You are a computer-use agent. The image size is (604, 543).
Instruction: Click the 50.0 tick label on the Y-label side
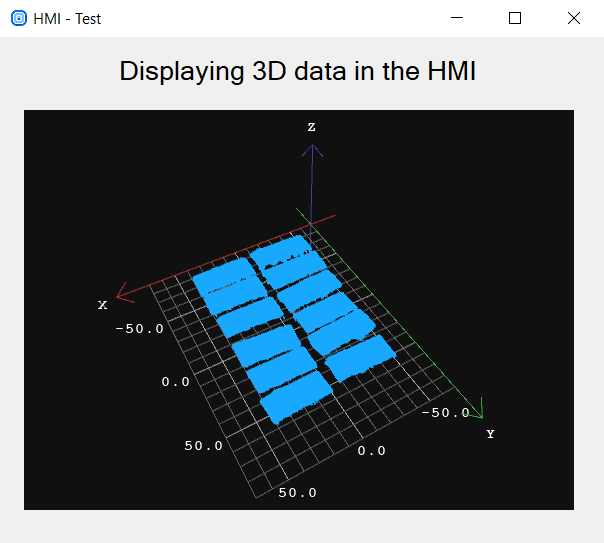(298, 492)
